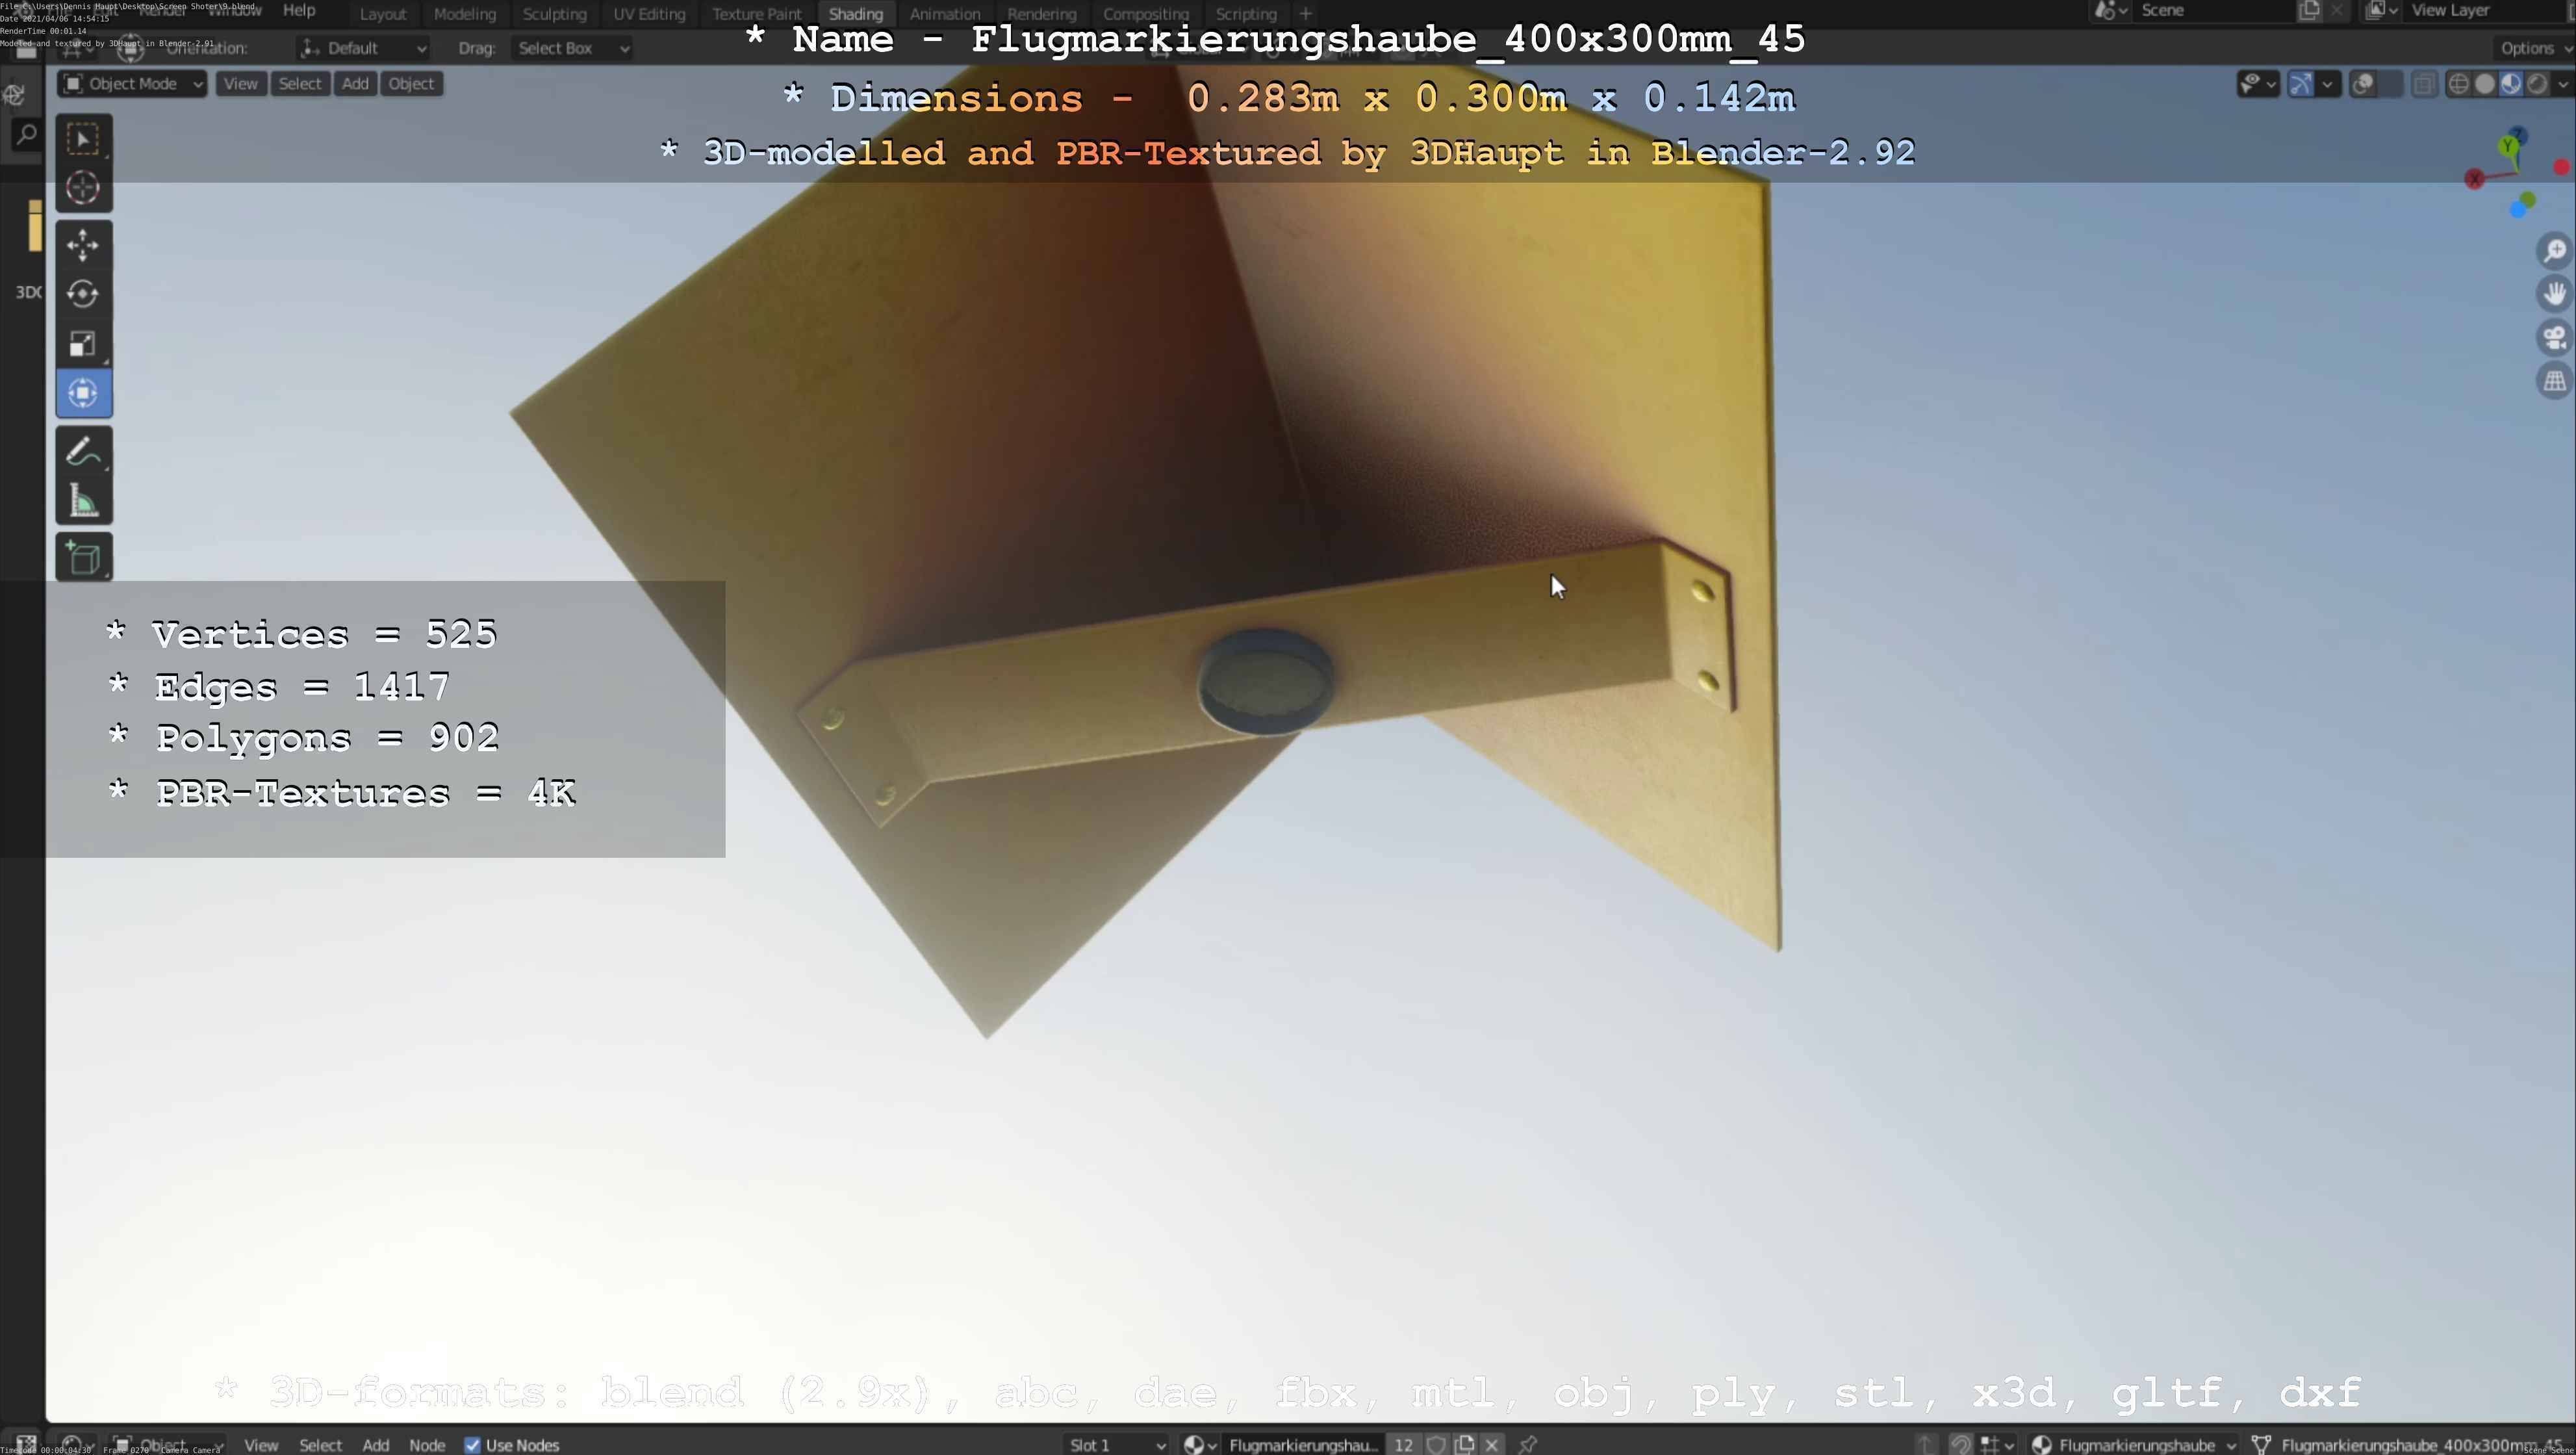
Task: Click the material sphere browse icon
Action: point(1199,1444)
